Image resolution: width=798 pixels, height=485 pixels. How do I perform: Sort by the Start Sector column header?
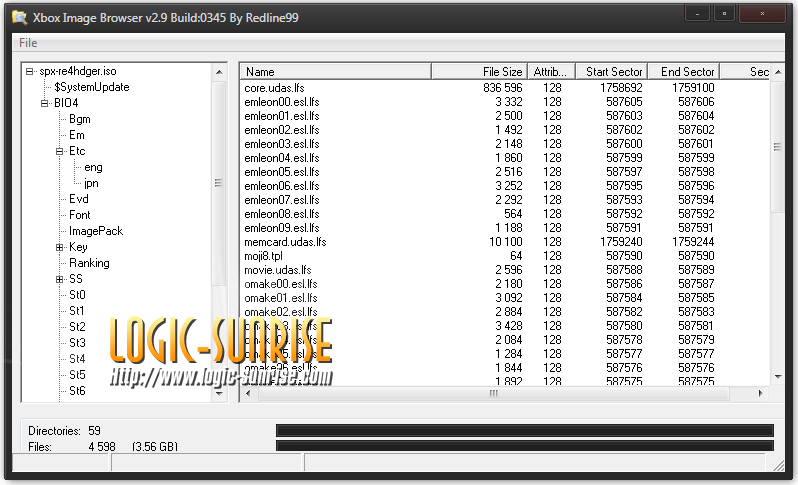pyautogui.click(x=611, y=72)
